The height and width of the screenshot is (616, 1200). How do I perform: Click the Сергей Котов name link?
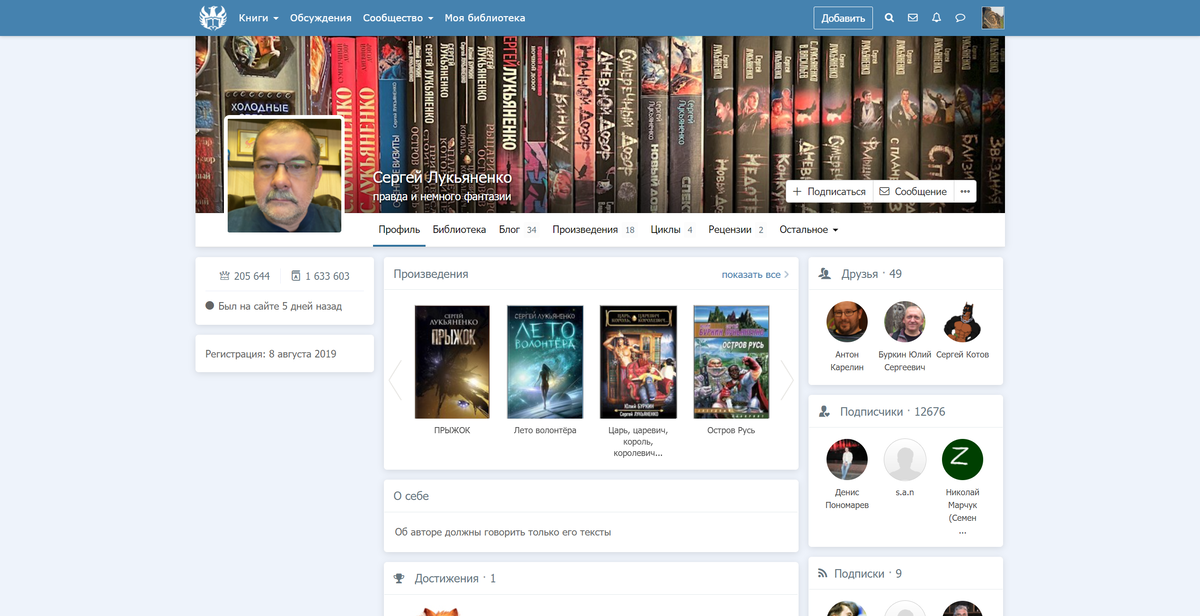pos(963,355)
